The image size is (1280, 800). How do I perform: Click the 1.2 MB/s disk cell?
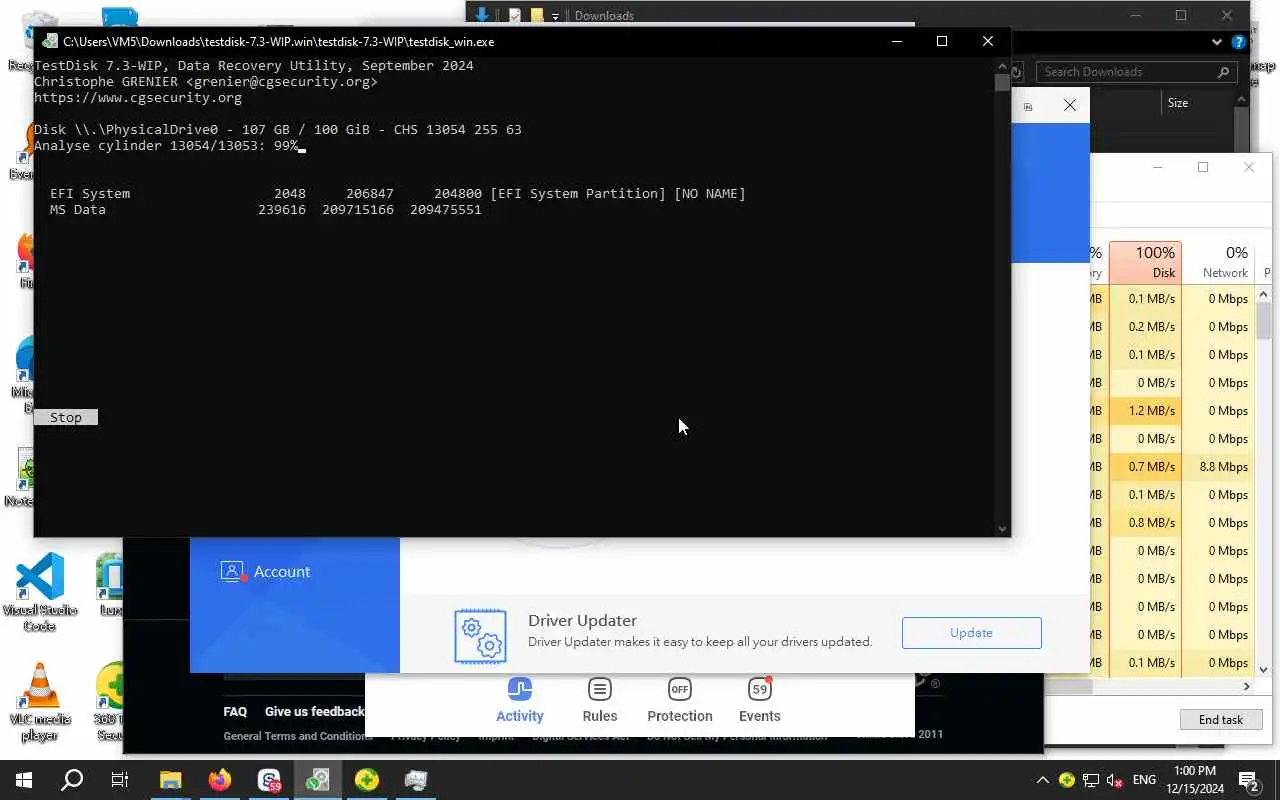pos(1145,410)
